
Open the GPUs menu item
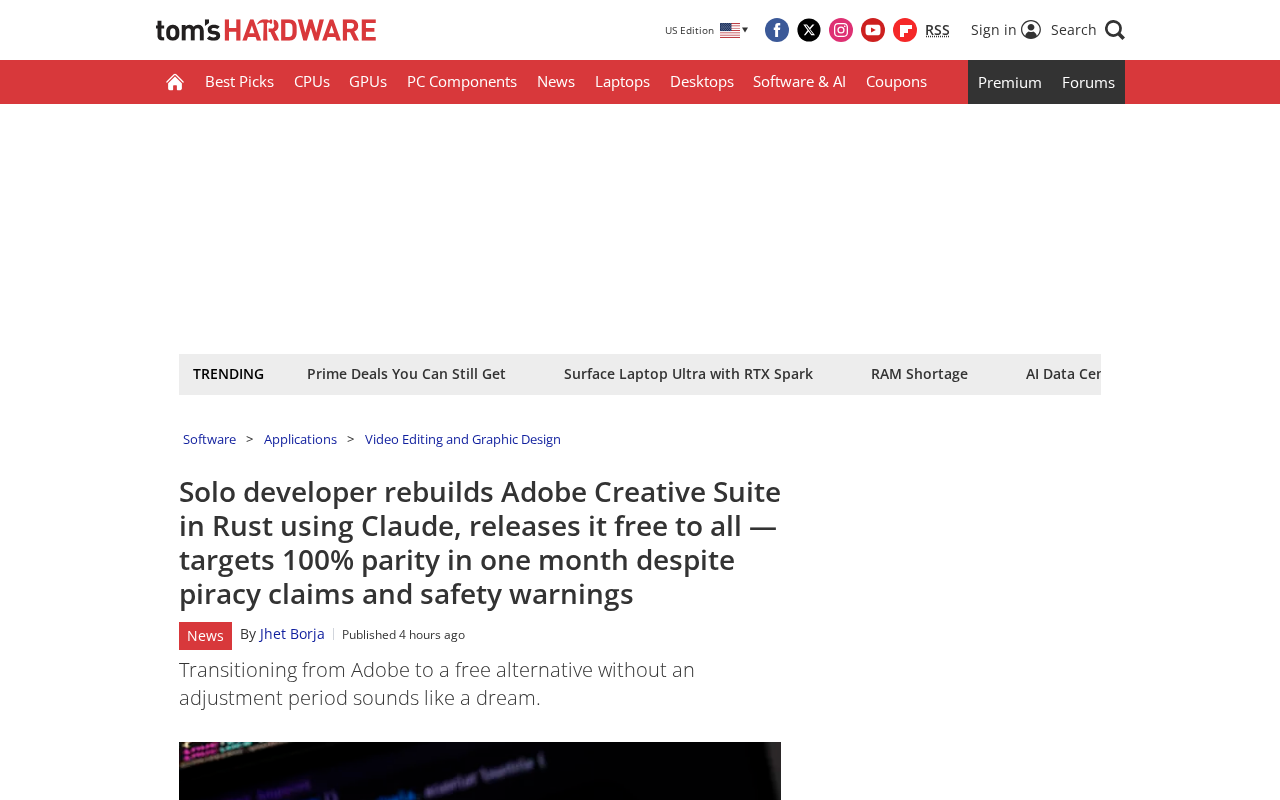pos(368,82)
